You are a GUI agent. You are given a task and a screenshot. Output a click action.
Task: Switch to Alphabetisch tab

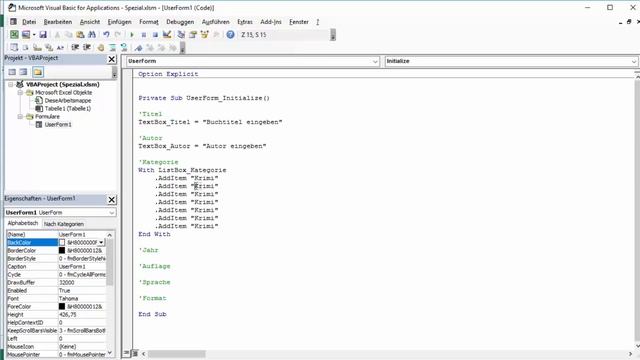[x=23, y=223]
